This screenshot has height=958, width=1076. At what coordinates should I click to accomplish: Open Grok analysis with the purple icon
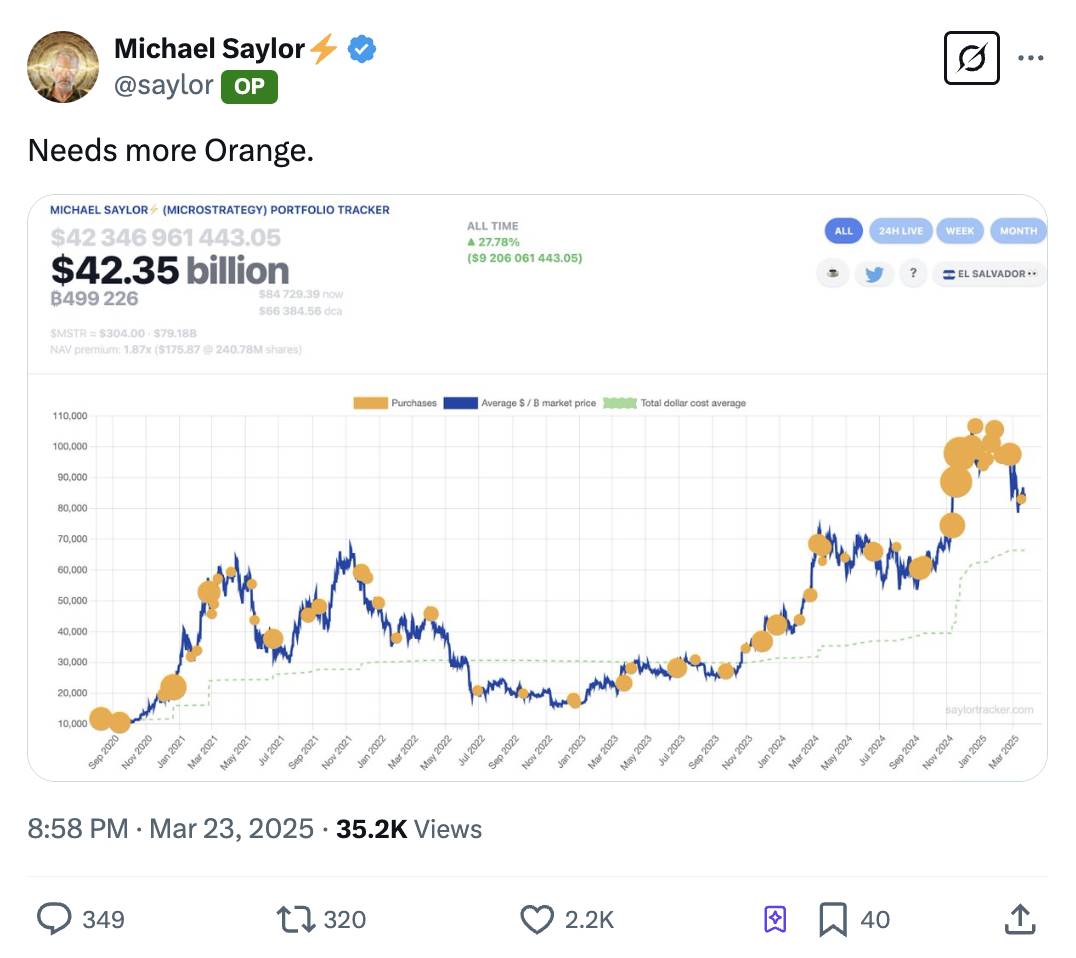[x=775, y=918]
